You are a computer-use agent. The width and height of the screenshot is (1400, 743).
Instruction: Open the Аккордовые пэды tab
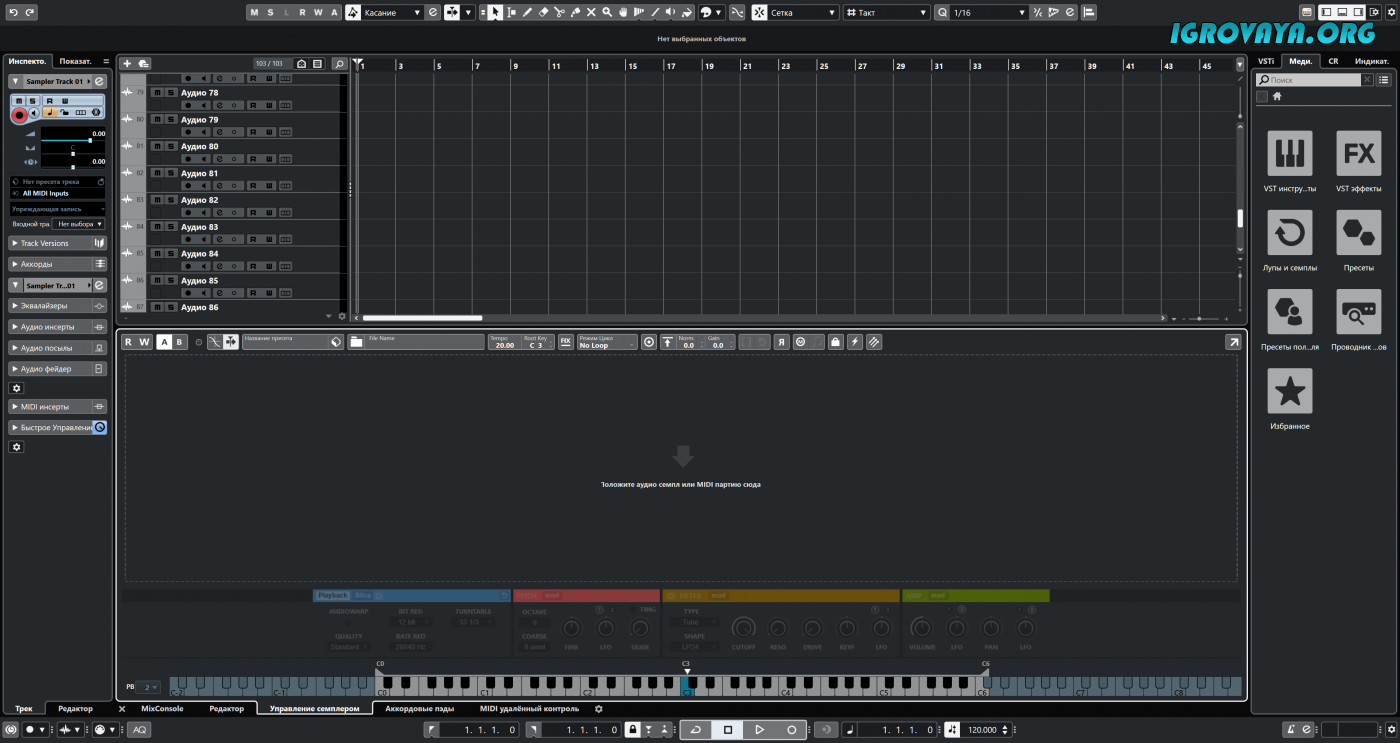(419, 708)
